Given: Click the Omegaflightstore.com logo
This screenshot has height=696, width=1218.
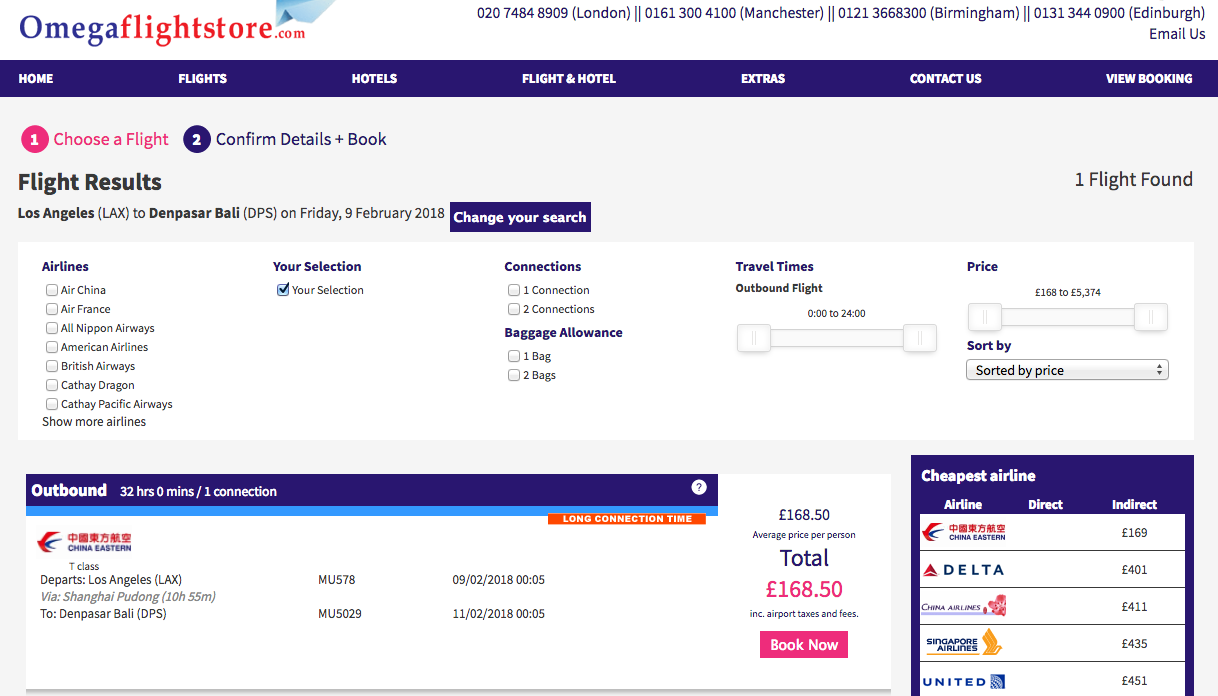Looking at the screenshot, I should [x=178, y=24].
